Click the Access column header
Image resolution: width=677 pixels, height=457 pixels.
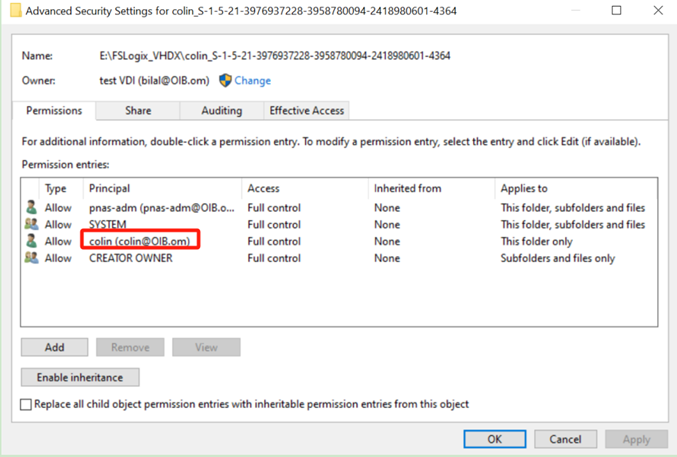tap(264, 188)
